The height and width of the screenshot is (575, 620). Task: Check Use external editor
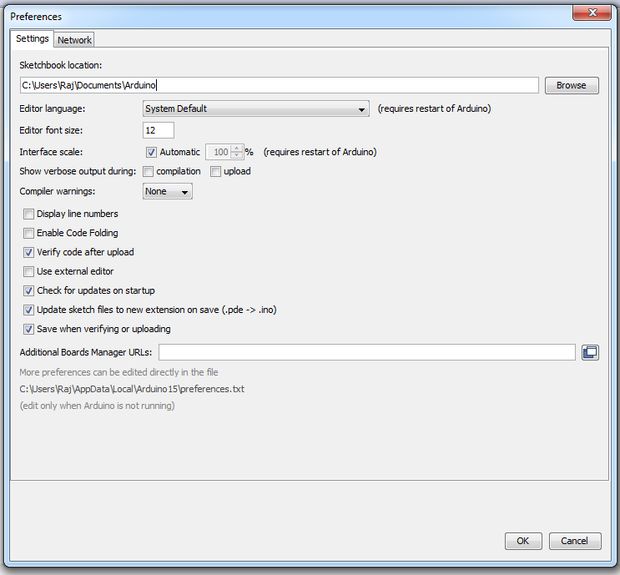28,272
